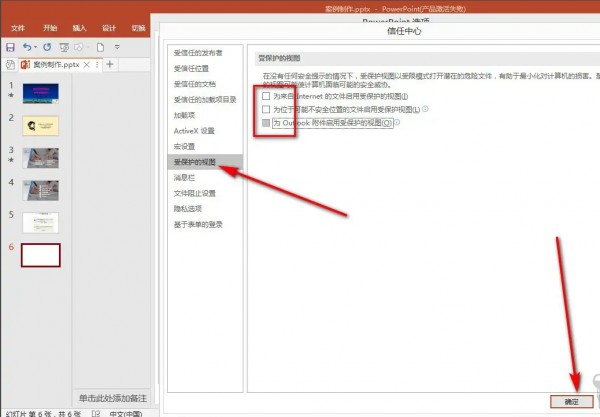The width and height of the screenshot is (600, 417).
Task: Select 受信任的发布者 in Trust Center list
Action: [198, 53]
